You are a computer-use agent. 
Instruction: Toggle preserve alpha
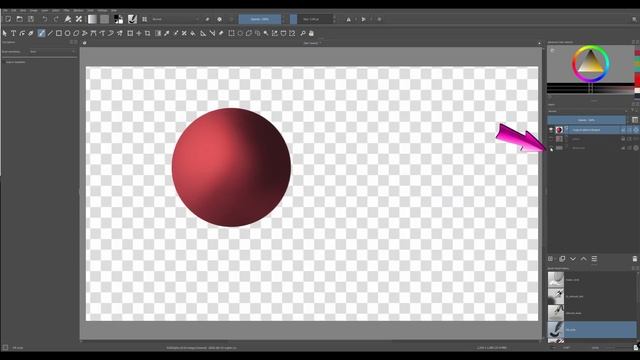[x=220, y=19]
